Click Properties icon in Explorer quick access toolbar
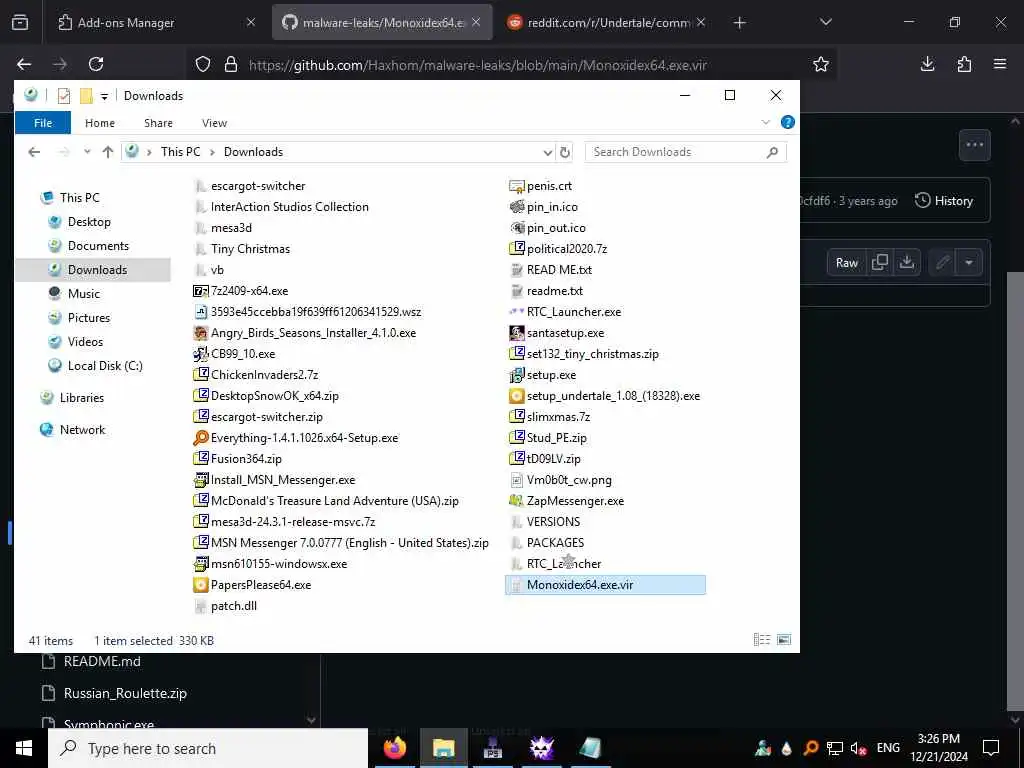Image resolution: width=1024 pixels, height=768 pixels. click(x=63, y=96)
